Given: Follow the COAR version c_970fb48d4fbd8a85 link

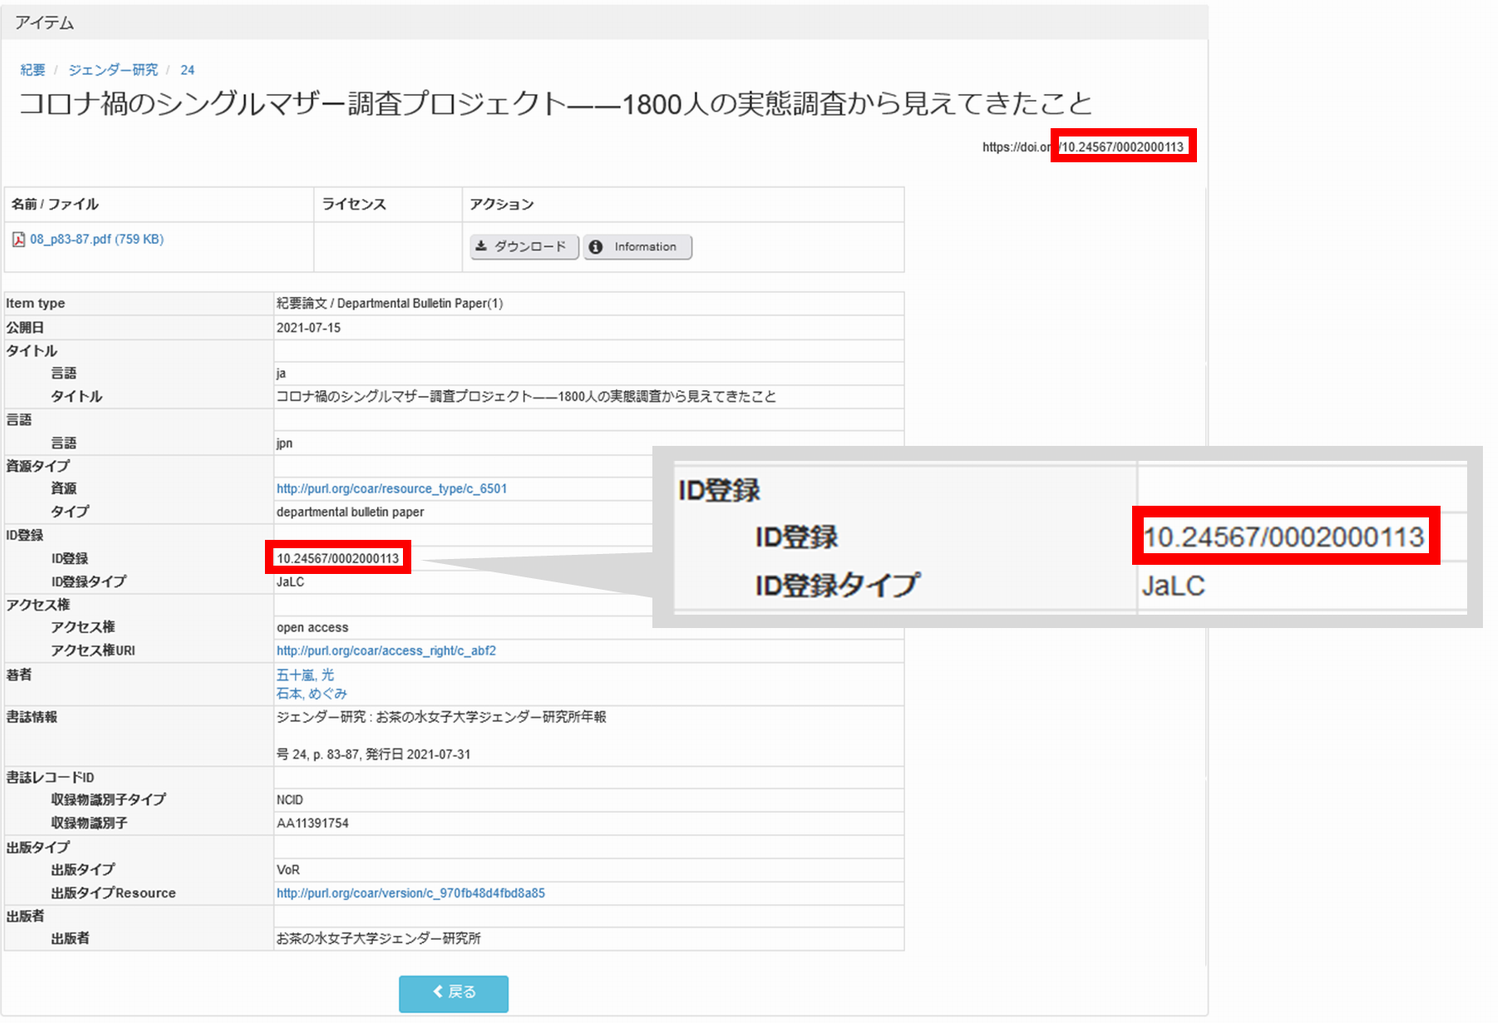Looking at the screenshot, I should coord(410,894).
